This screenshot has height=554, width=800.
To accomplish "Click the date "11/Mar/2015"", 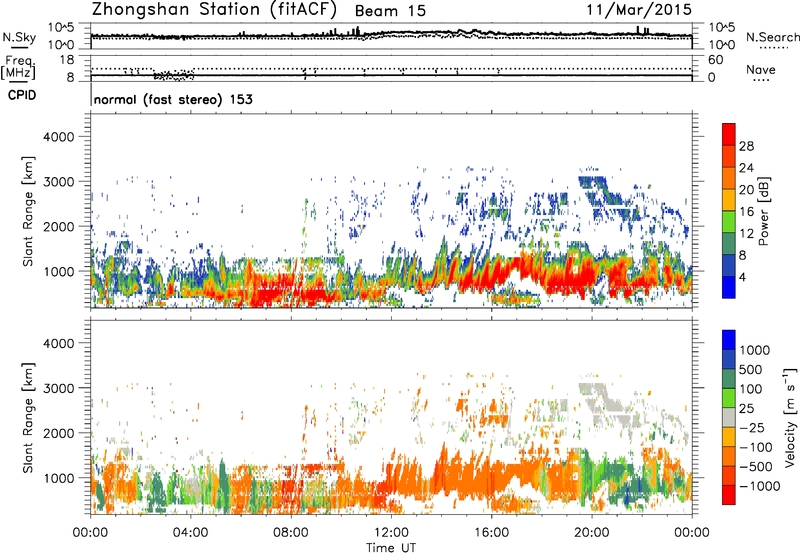I will point(639,9).
